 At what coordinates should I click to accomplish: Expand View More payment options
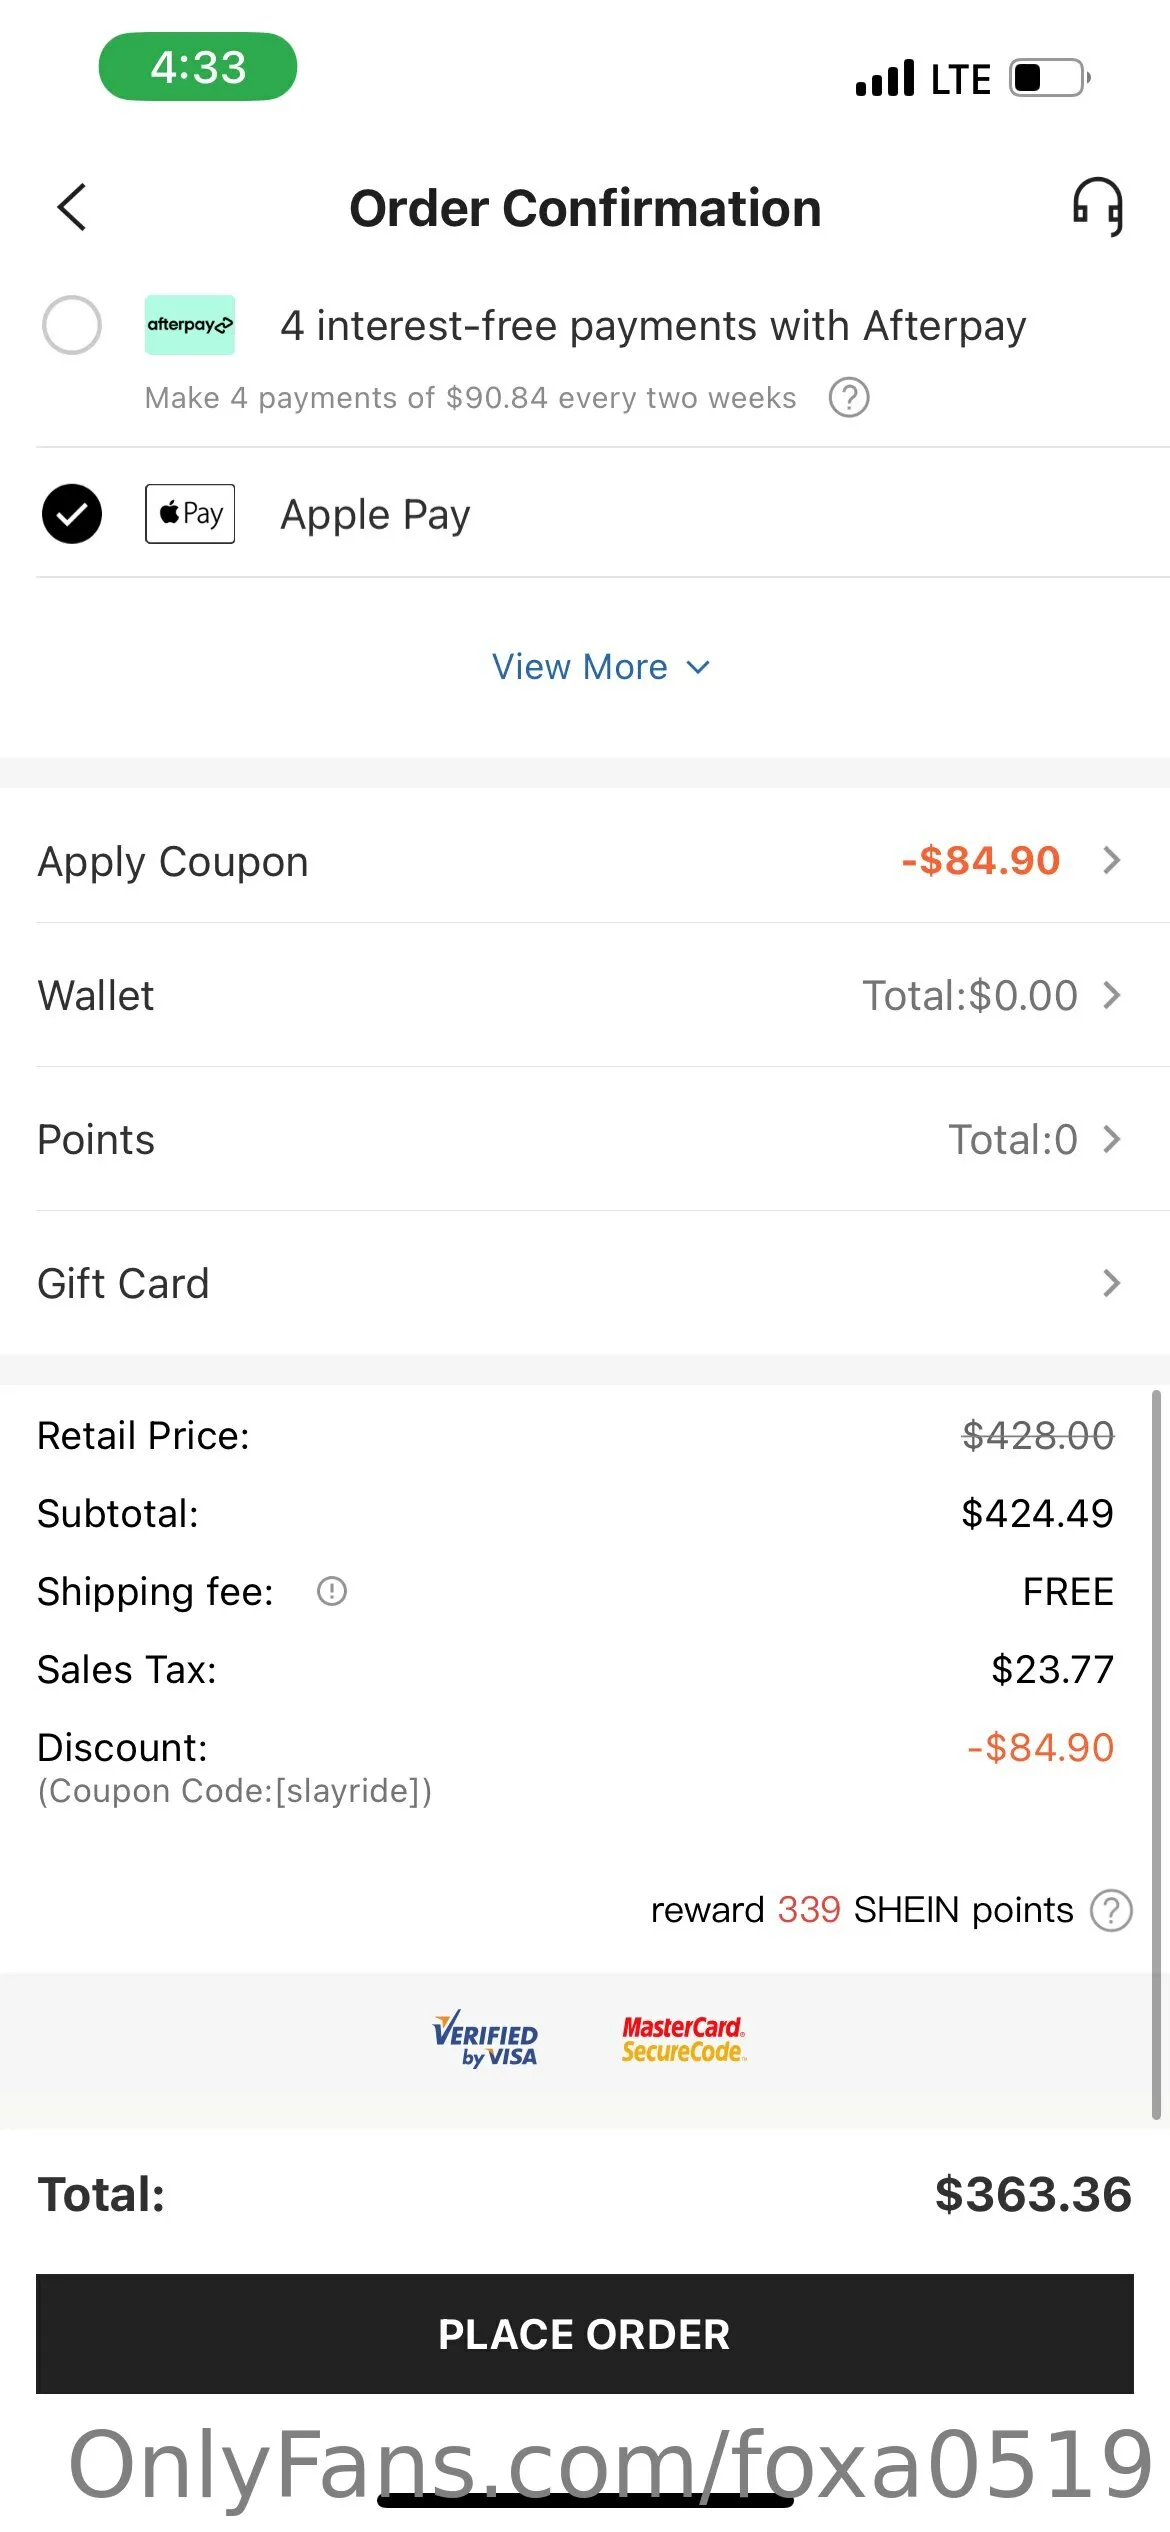pyautogui.click(x=600, y=667)
